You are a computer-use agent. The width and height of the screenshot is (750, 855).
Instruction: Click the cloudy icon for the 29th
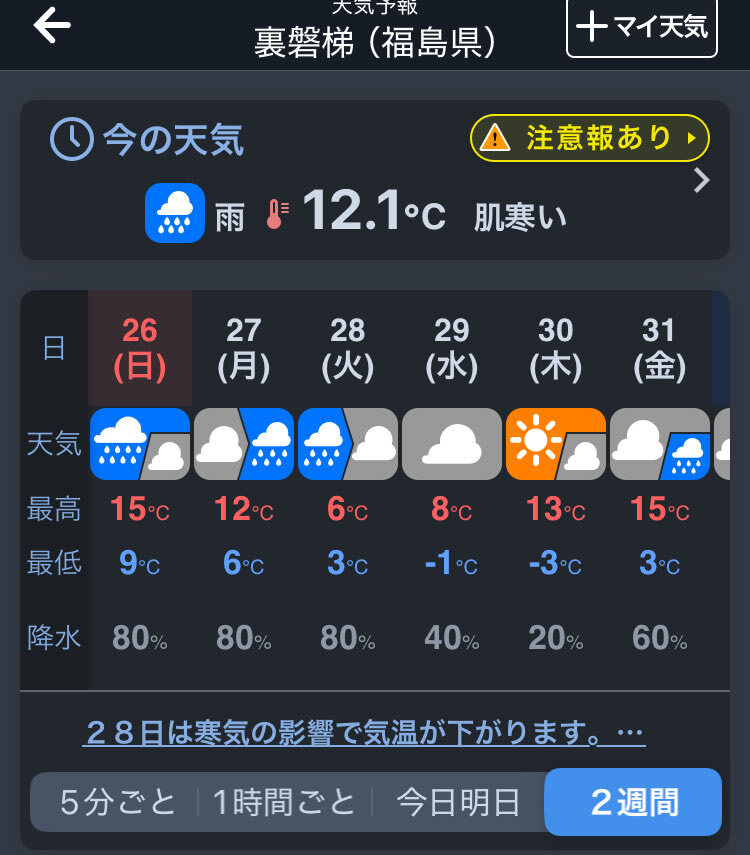[452, 443]
